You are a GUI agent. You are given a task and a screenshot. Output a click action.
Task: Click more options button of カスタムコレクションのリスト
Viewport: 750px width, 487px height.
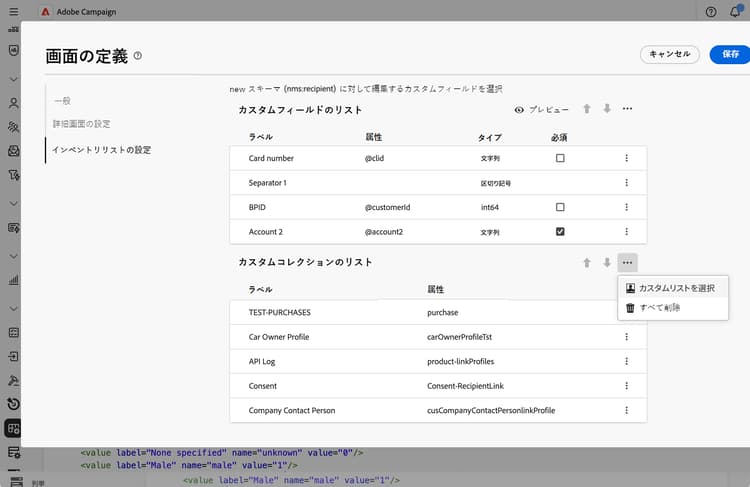point(627,263)
